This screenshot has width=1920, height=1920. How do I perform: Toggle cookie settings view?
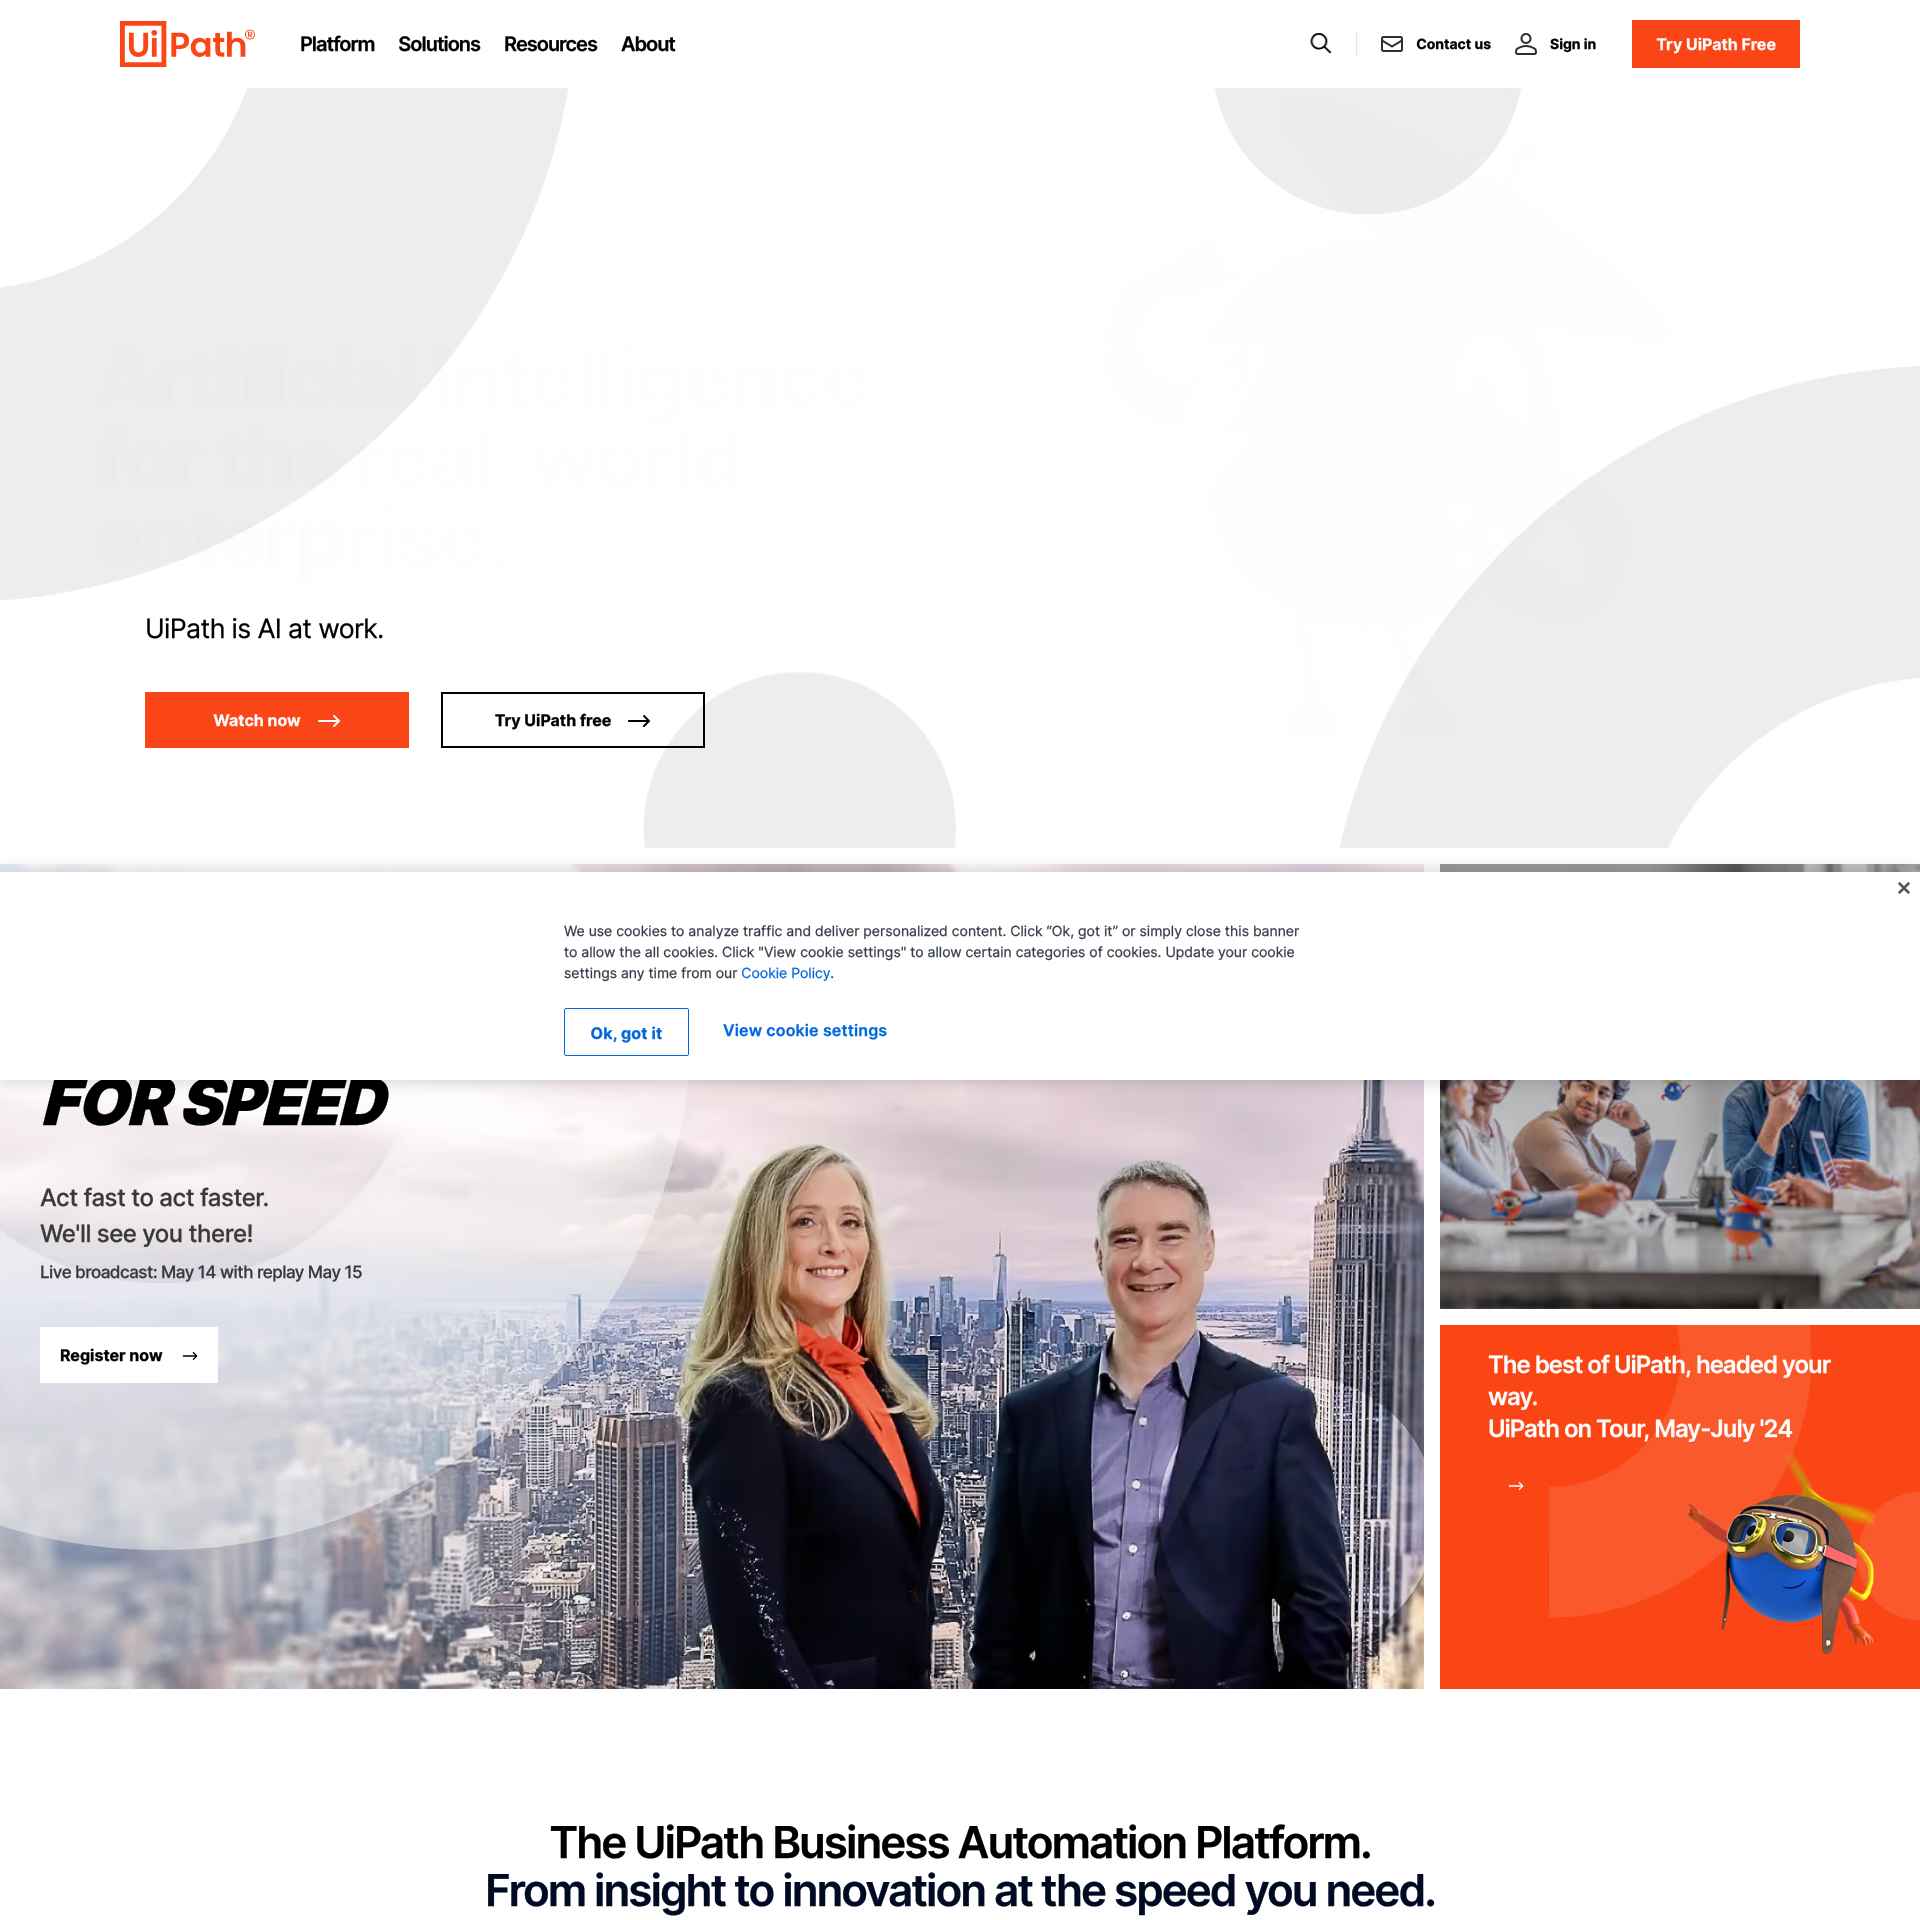point(805,1030)
